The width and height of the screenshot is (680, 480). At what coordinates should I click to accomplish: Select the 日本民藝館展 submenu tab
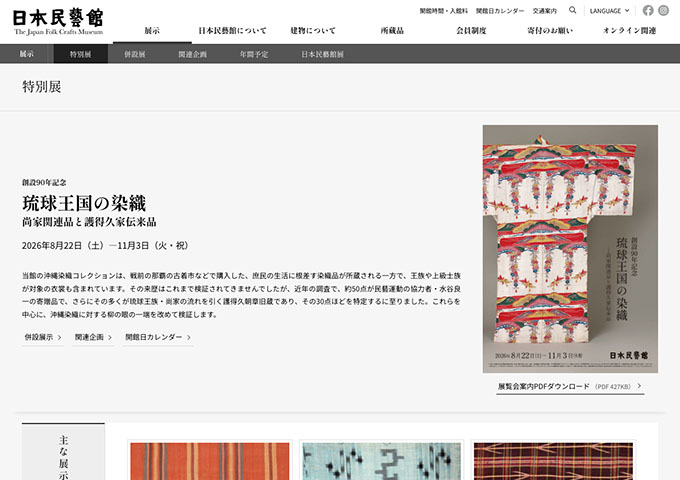point(322,54)
